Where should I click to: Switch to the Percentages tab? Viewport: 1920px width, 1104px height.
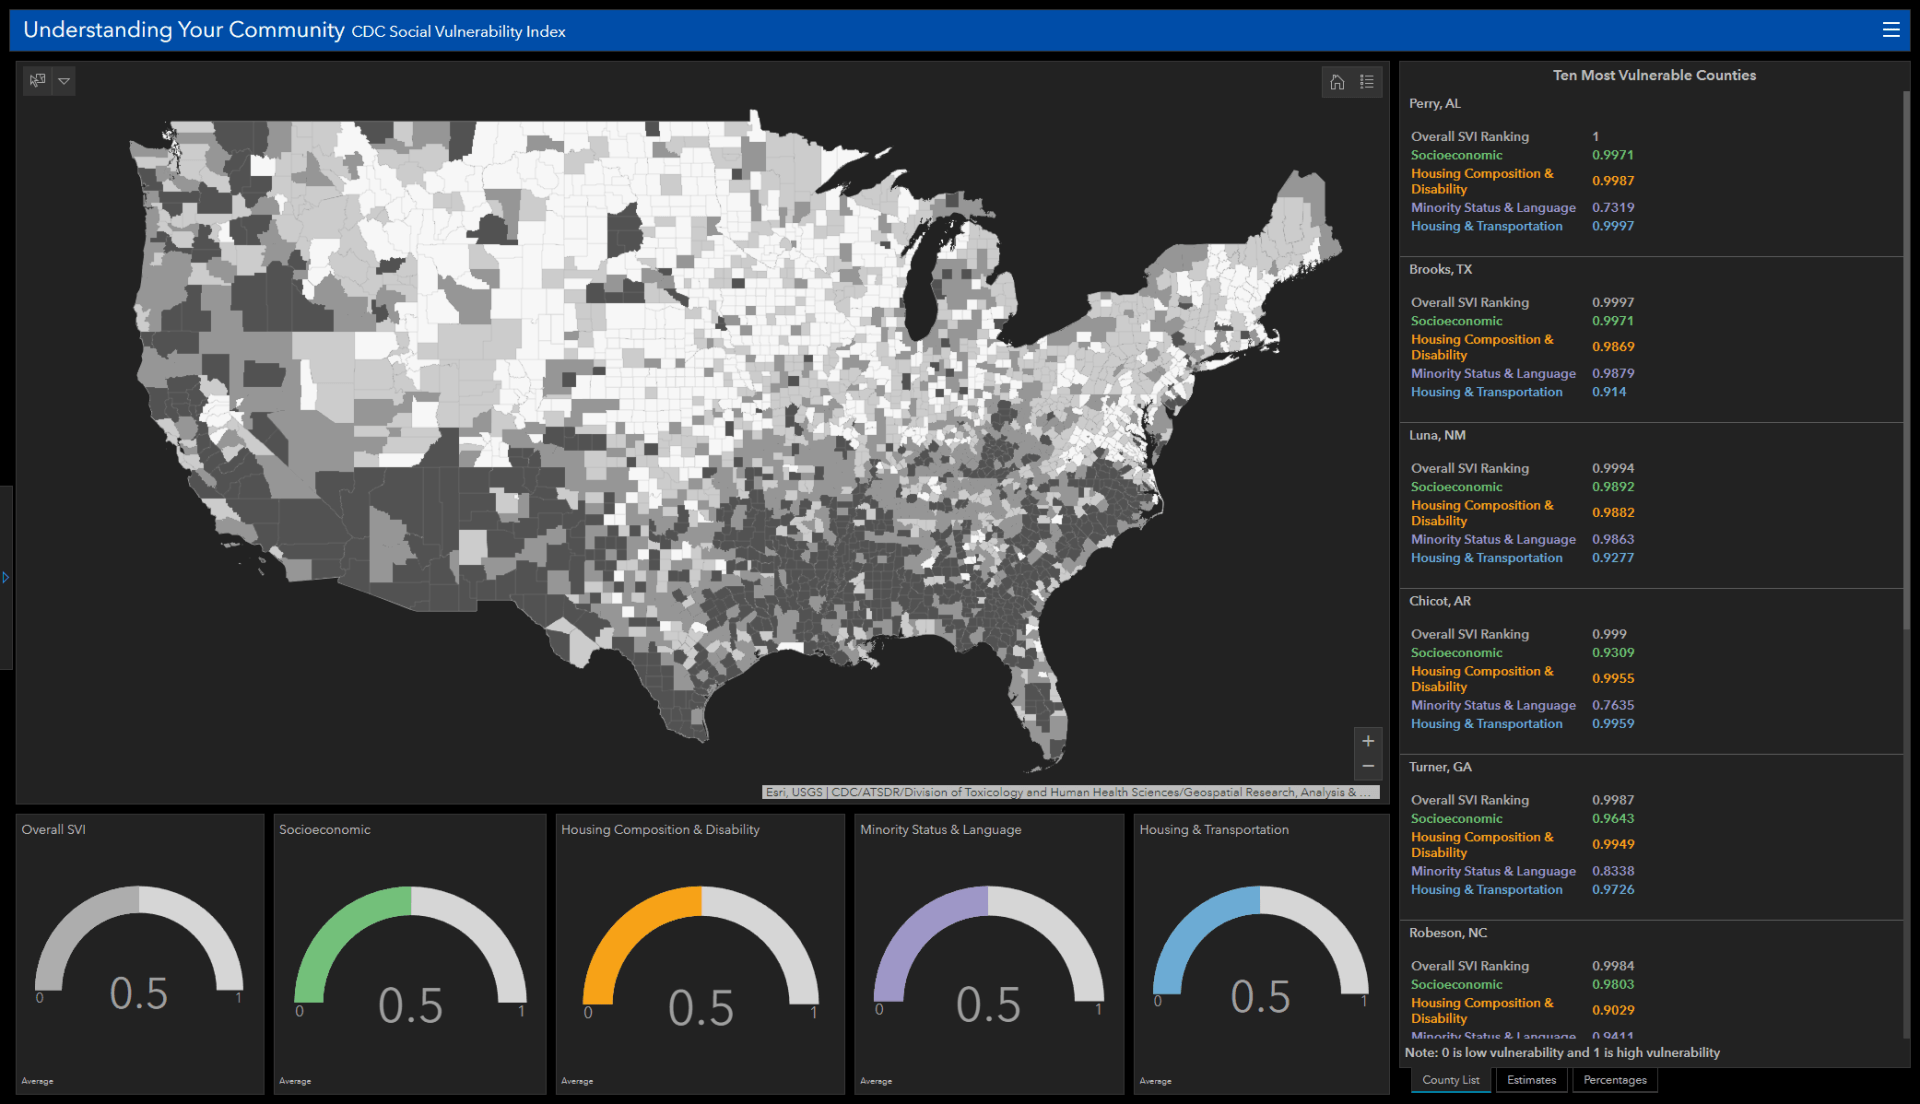coord(1614,1080)
